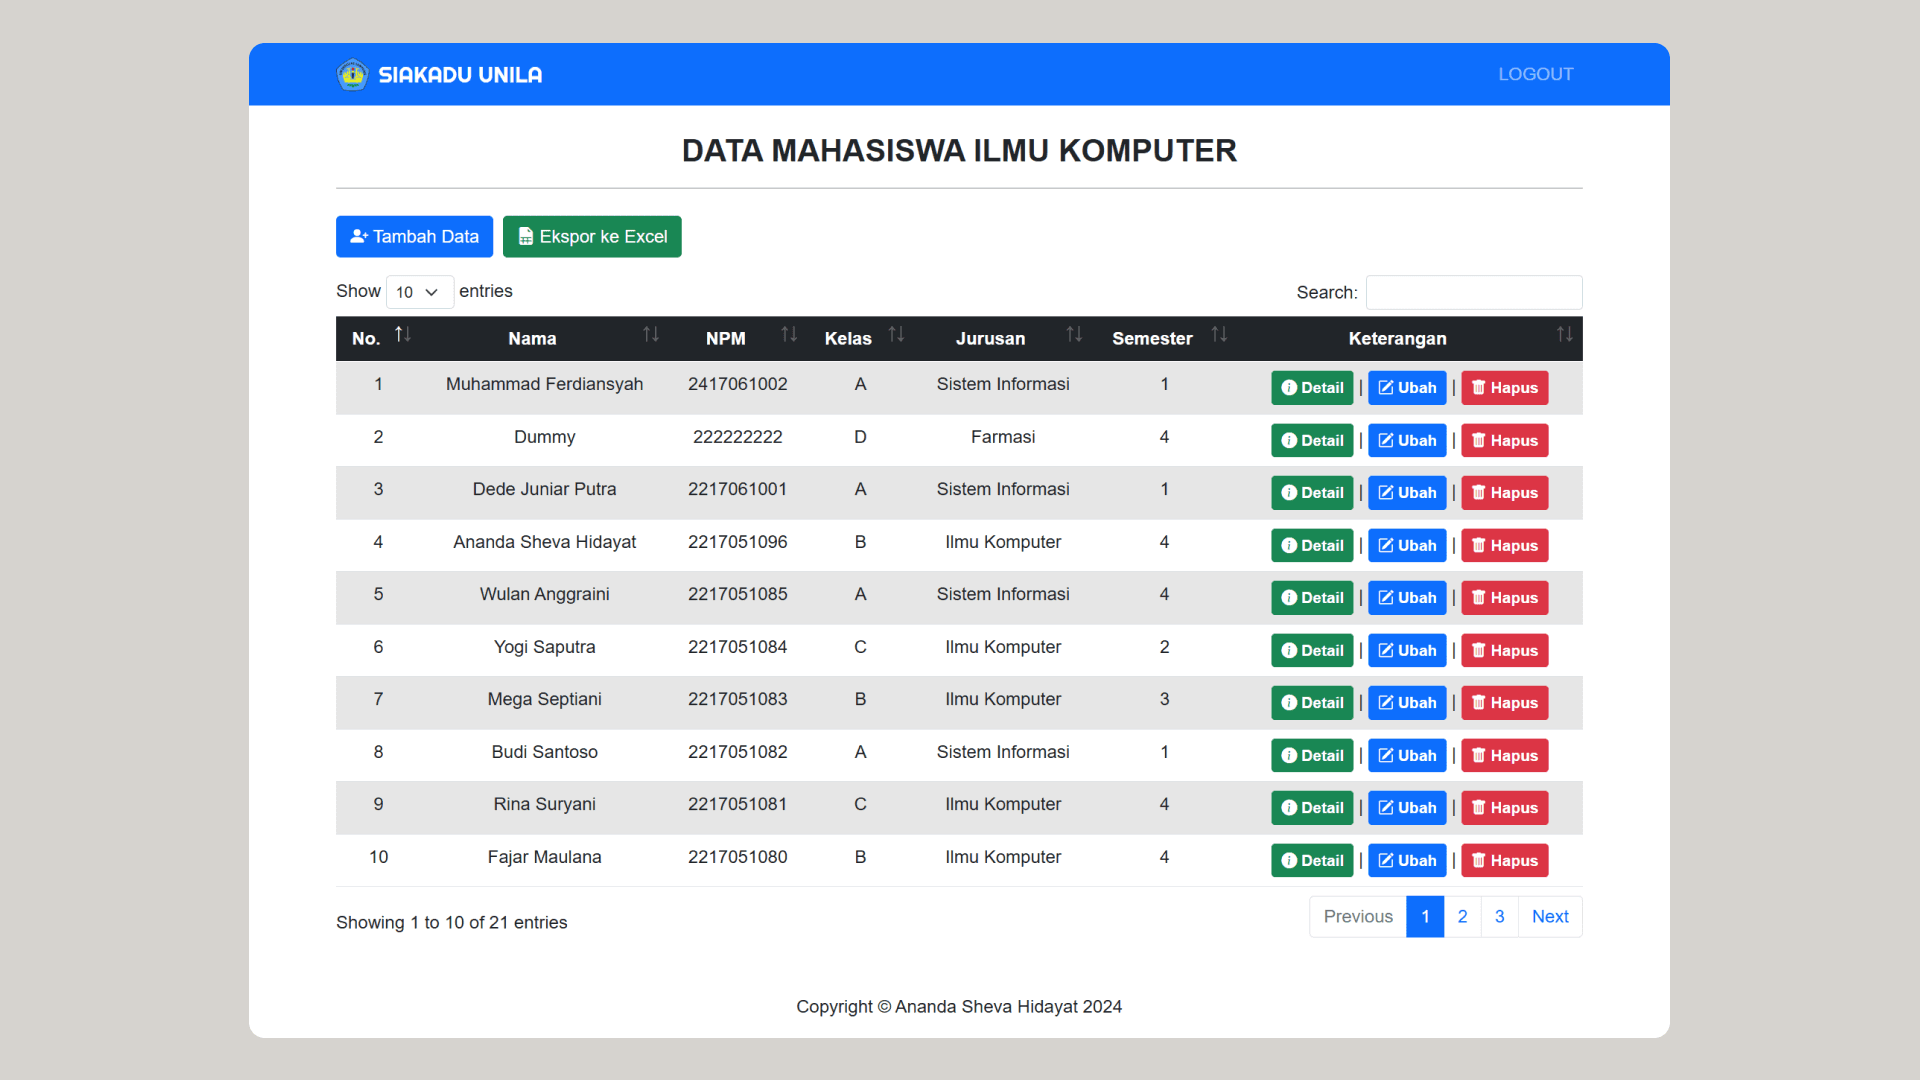This screenshot has height=1080, width=1920.
Task: Export table with Ekspor ke Excel
Action: (x=592, y=237)
